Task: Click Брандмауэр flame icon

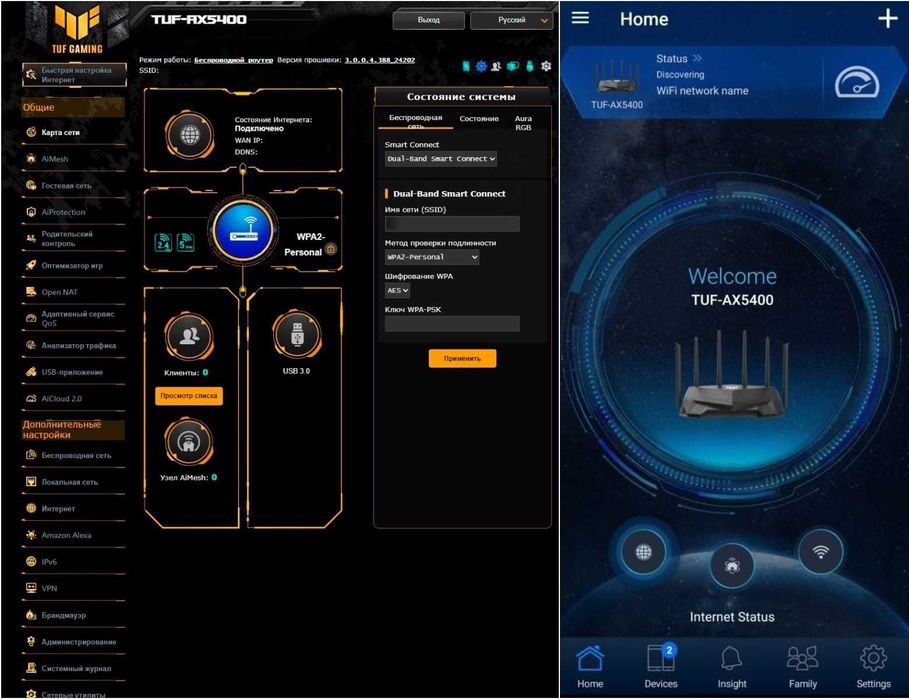Action: click(x=31, y=614)
